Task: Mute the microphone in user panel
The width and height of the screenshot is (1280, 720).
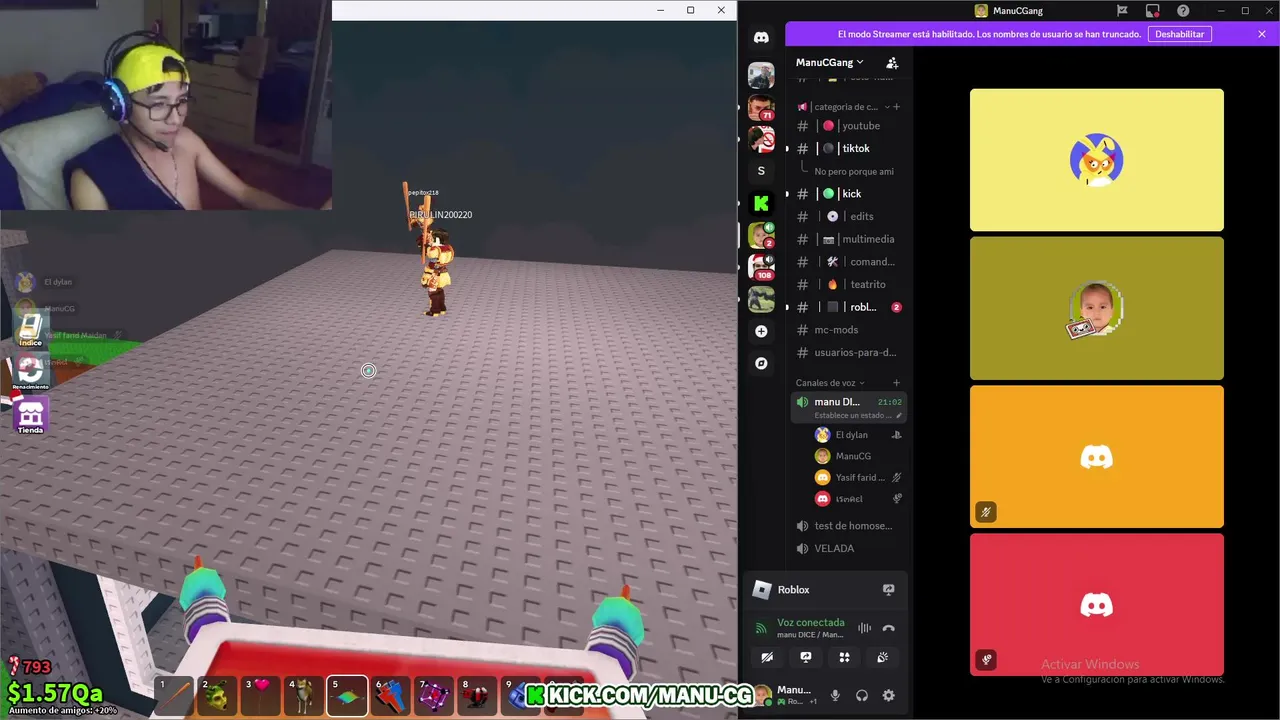Action: click(x=835, y=695)
